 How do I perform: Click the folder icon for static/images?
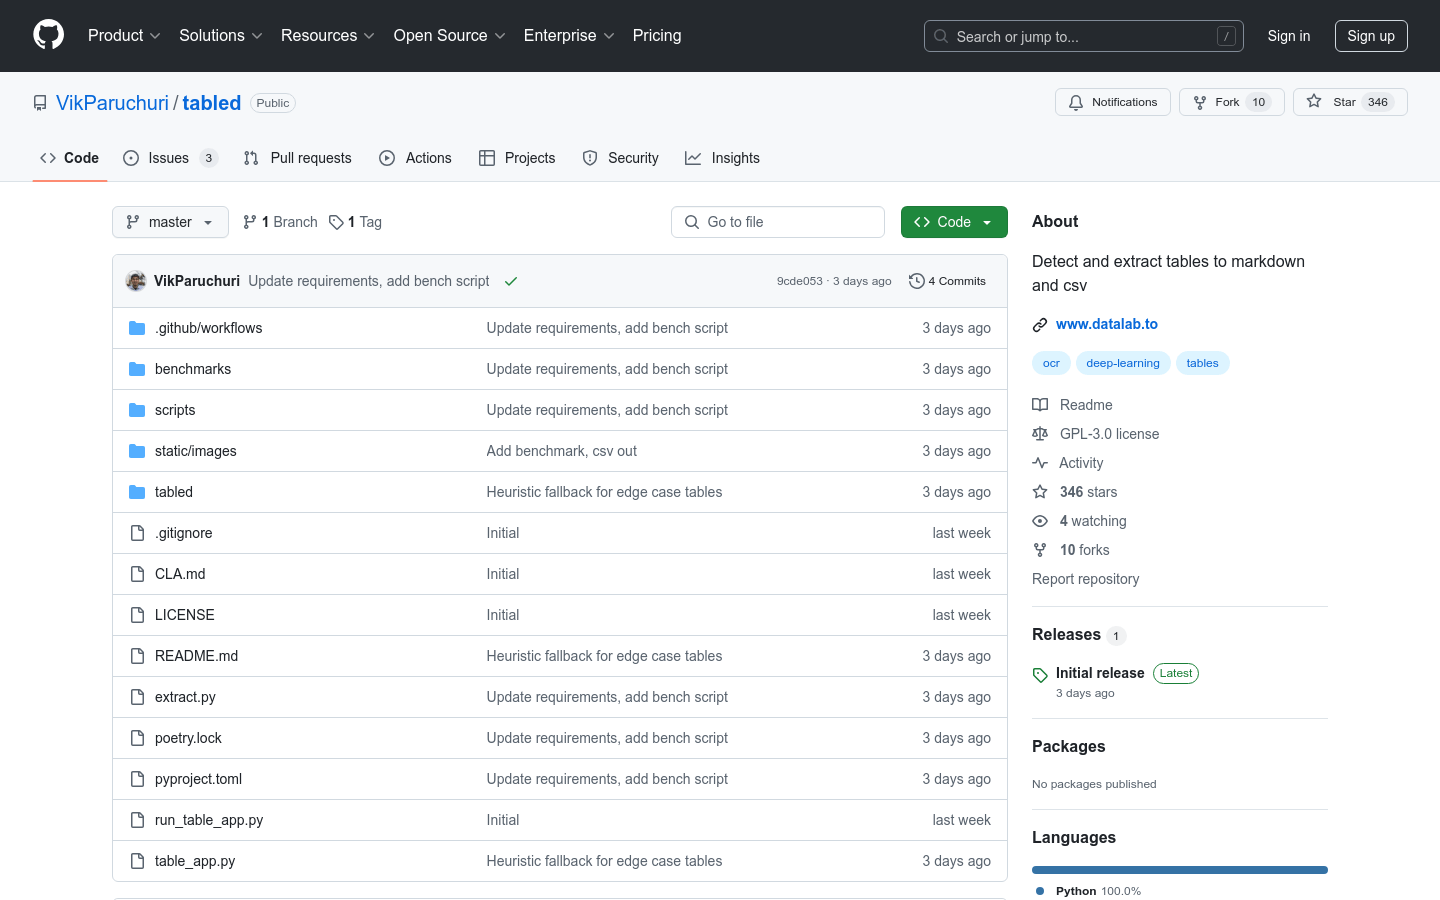pyautogui.click(x=137, y=451)
